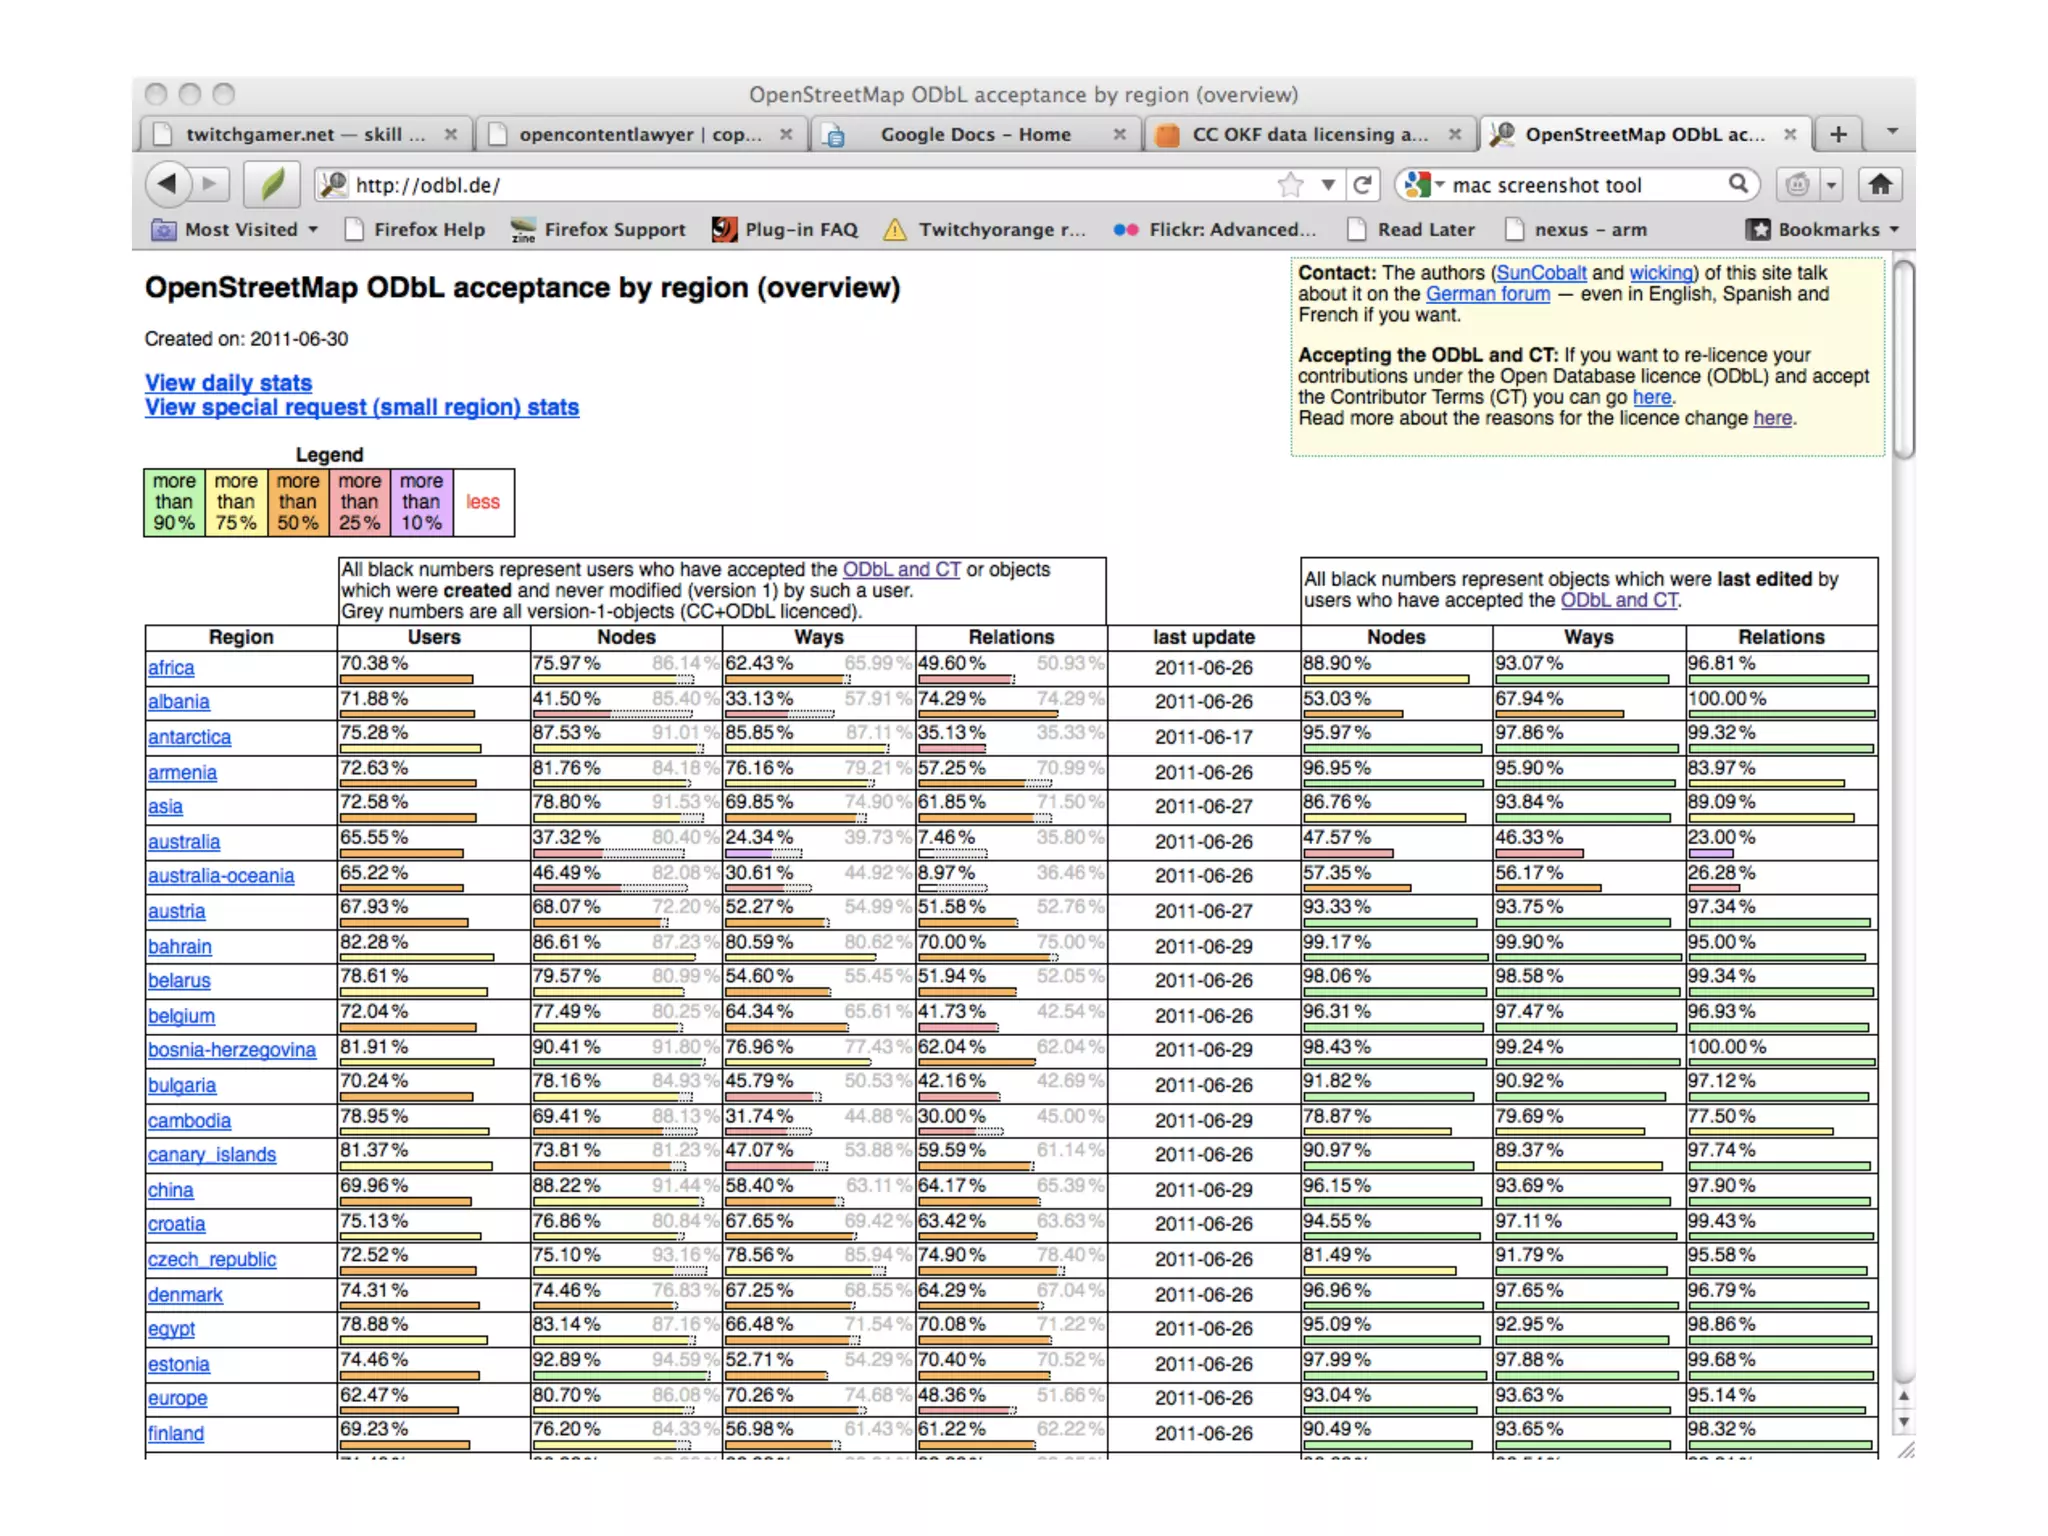Image resolution: width=2048 pixels, height=1536 pixels.
Task: Open a new tab with plus button
Action: tap(1838, 134)
